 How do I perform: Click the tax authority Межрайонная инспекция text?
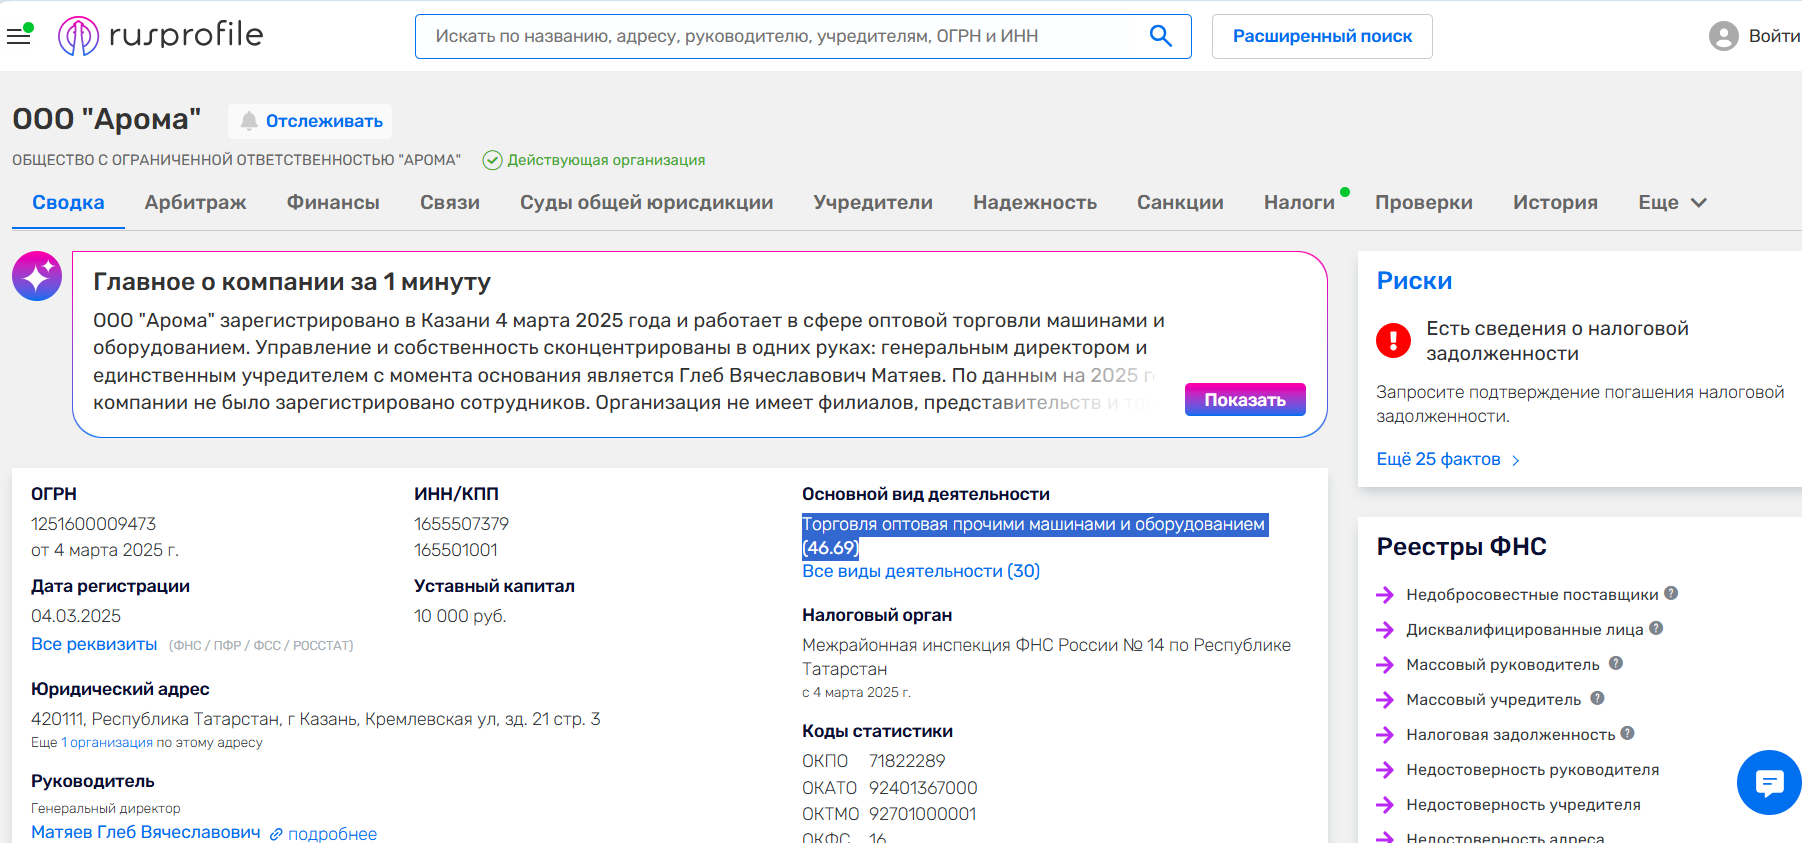(x=1046, y=657)
